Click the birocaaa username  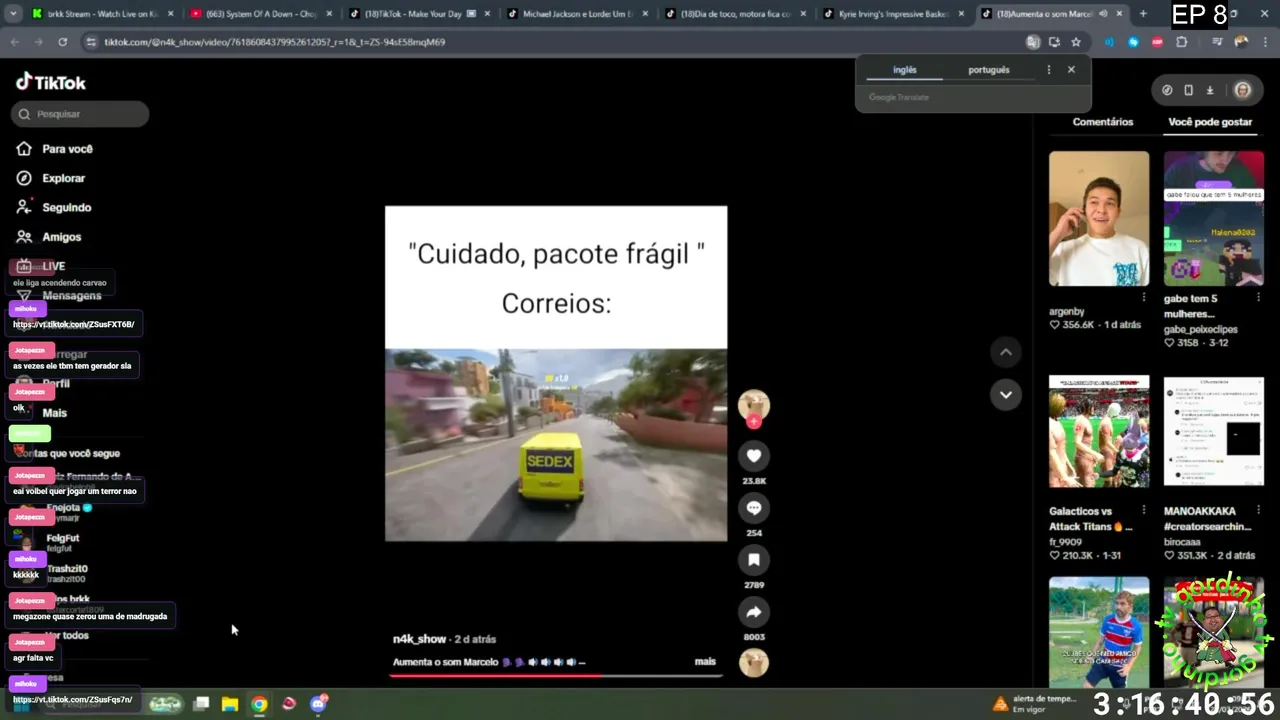coord(1182,542)
